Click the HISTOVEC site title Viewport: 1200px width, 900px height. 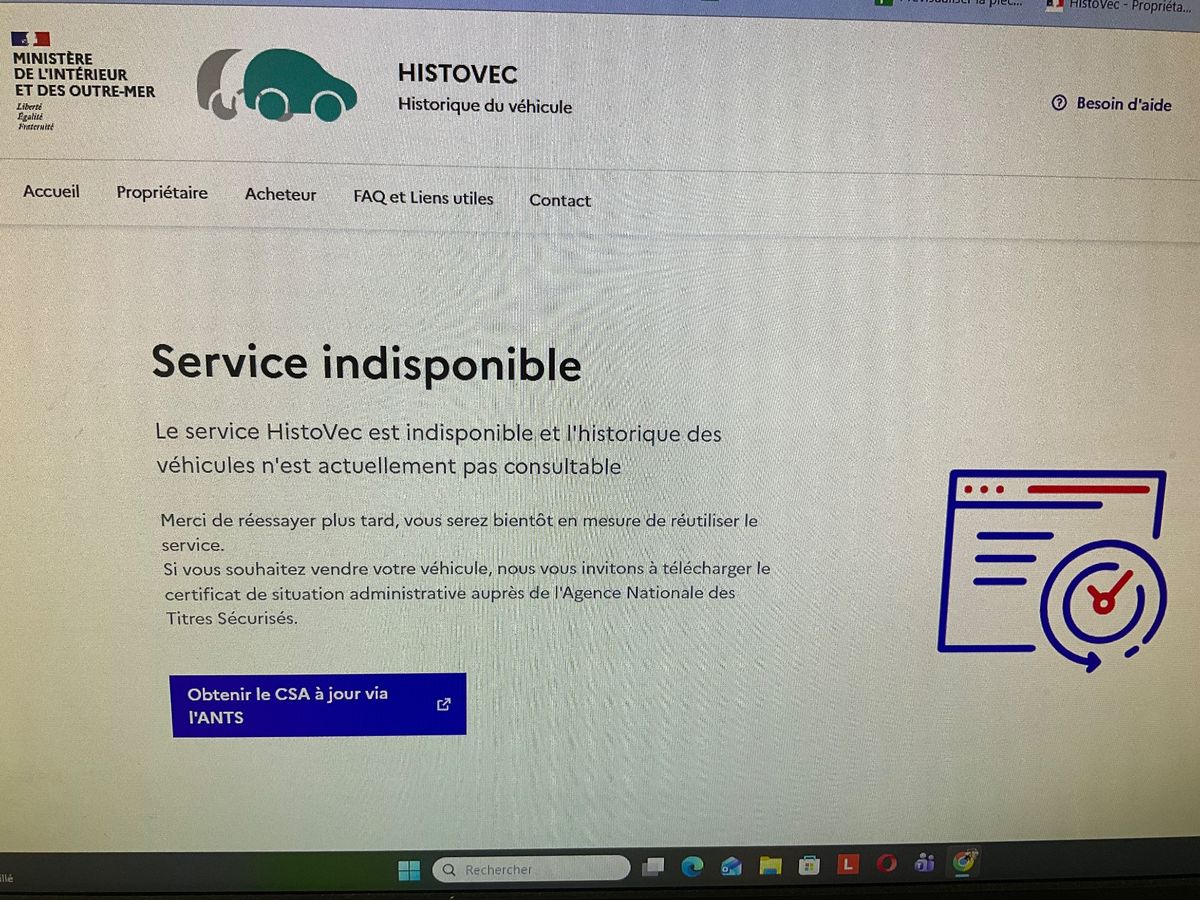[x=457, y=73]
